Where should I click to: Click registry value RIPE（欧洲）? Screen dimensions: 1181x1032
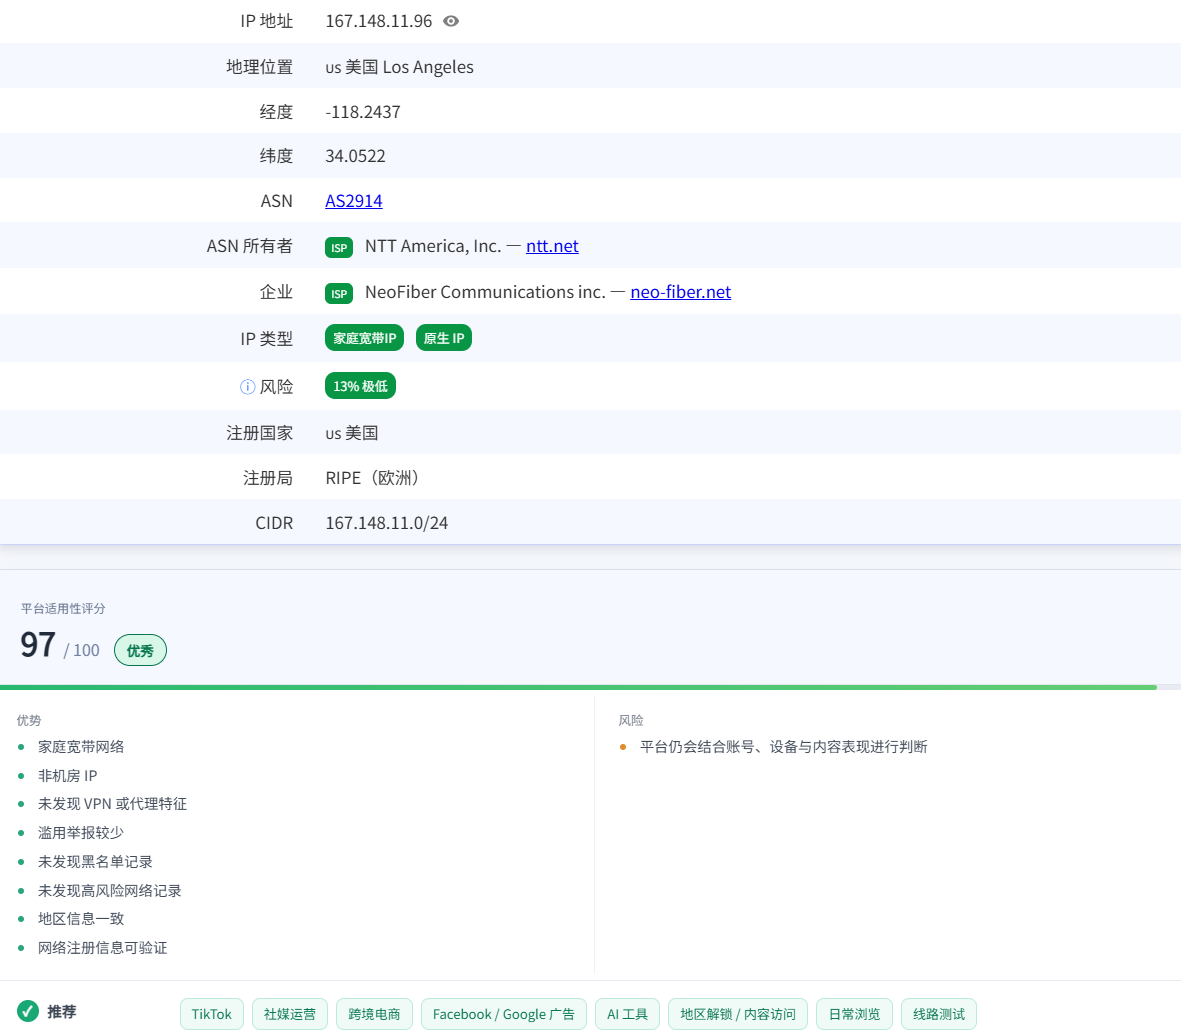pyautogui.click(x=372, y=478)
